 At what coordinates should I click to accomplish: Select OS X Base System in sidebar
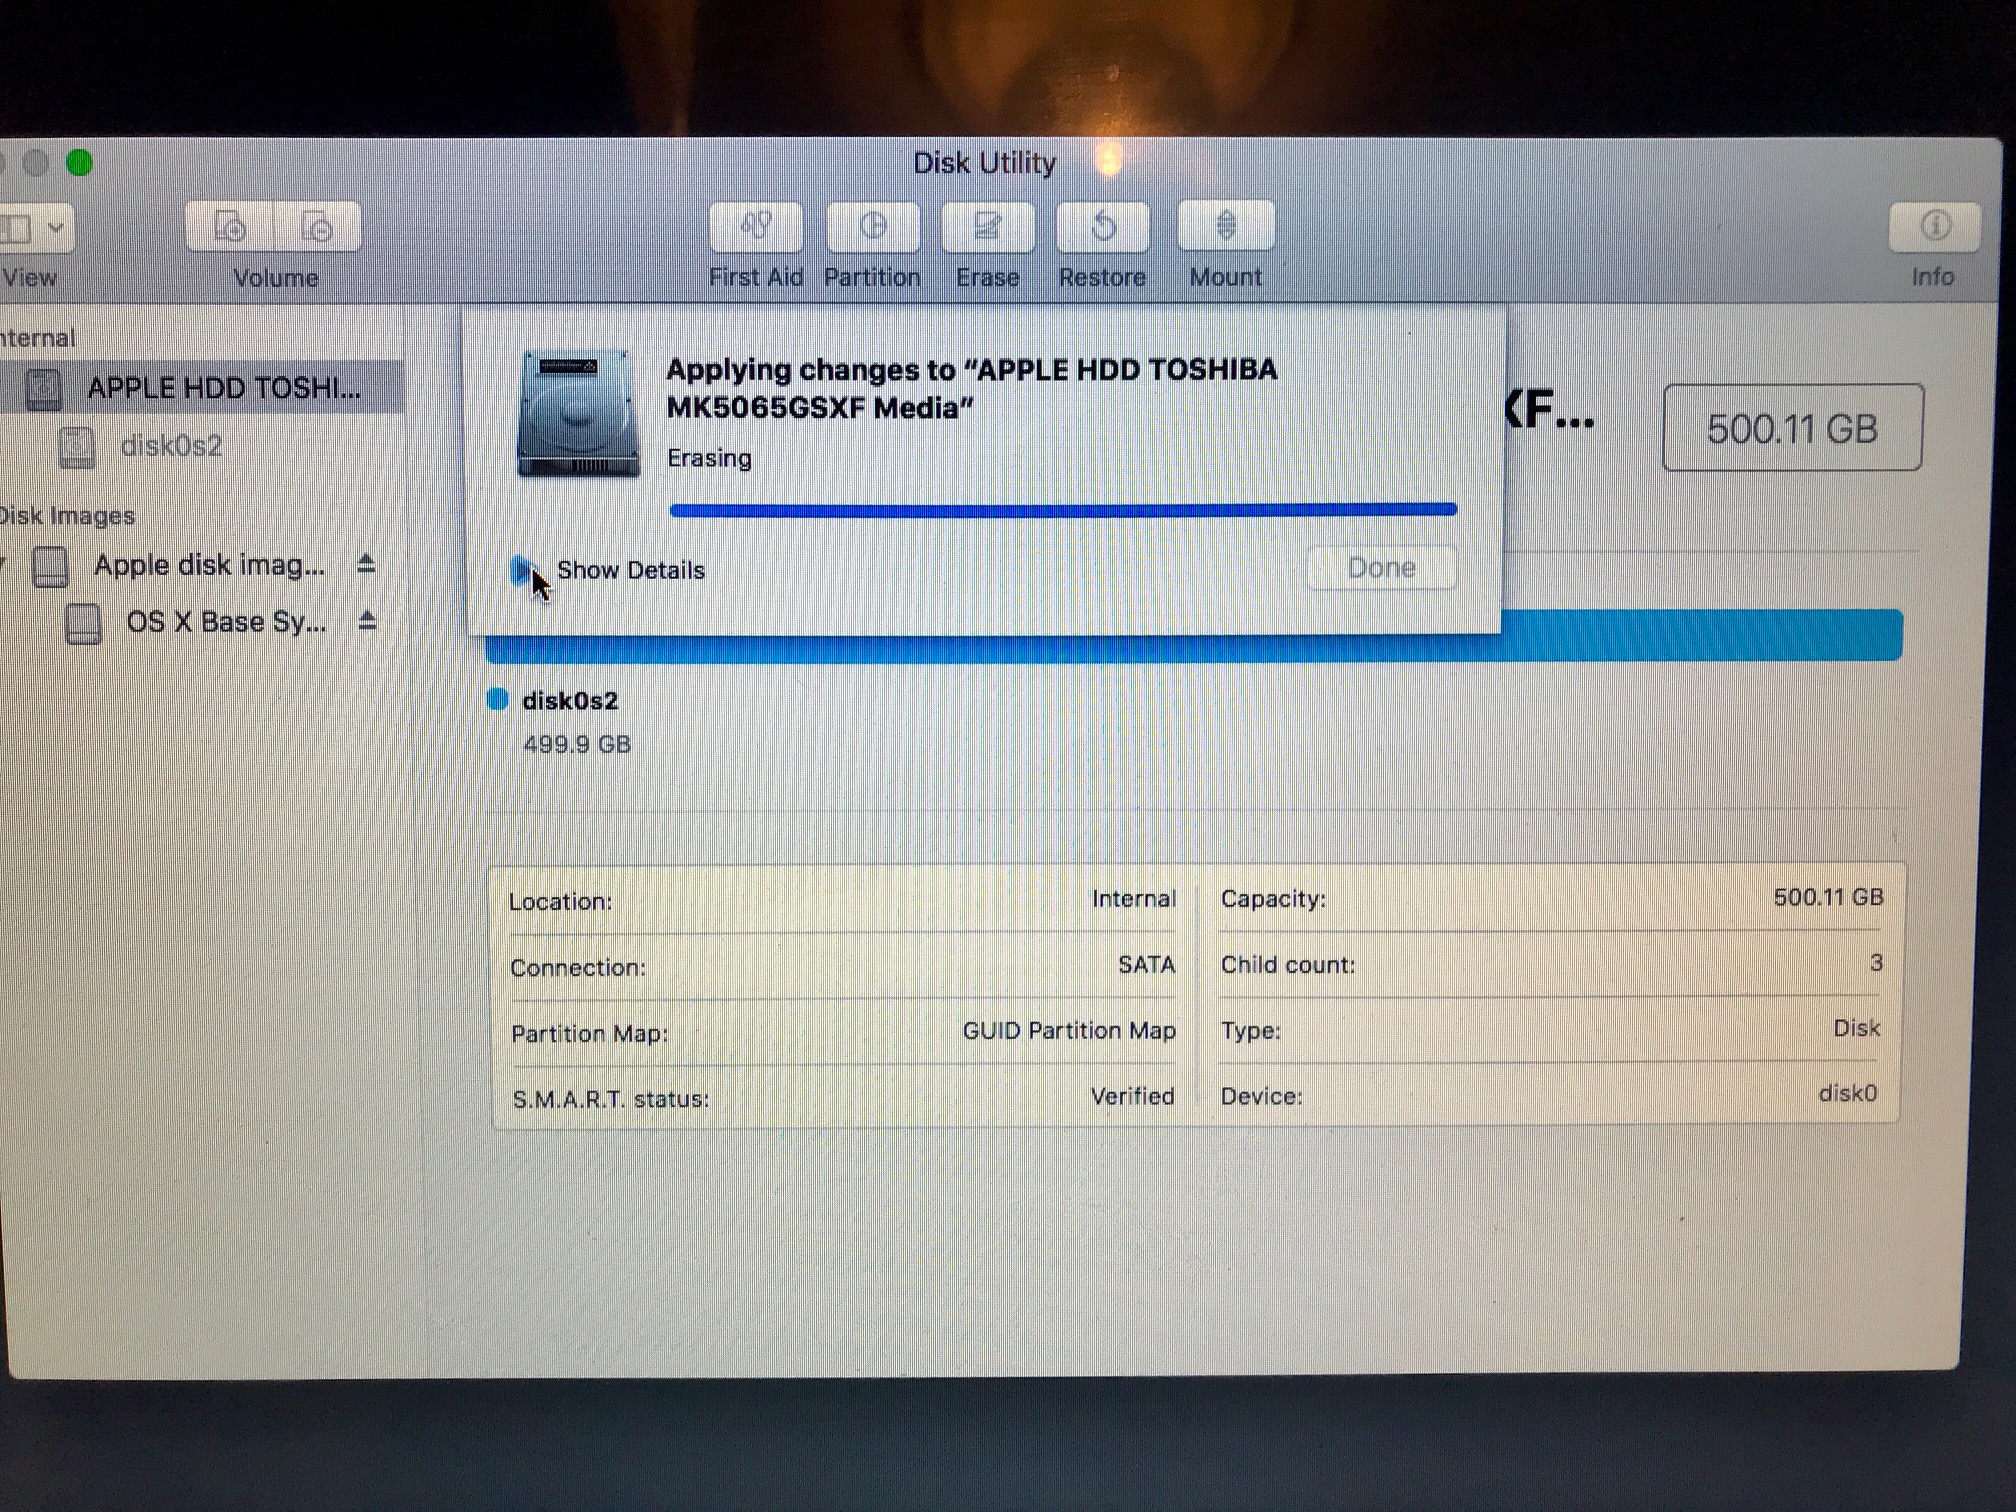(x=225, y=622)
